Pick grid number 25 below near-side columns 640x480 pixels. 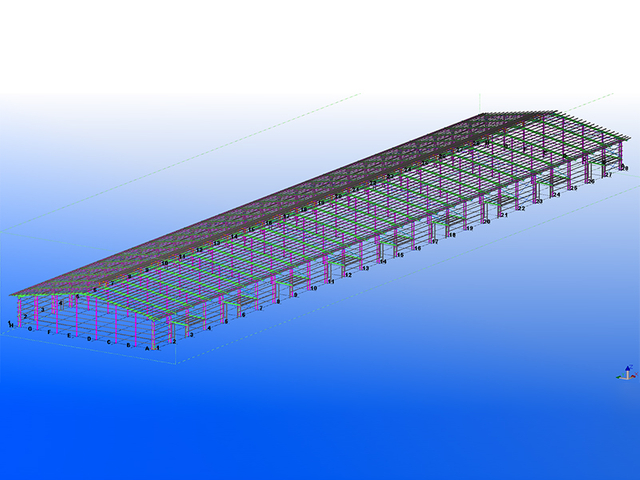[574, 188]
